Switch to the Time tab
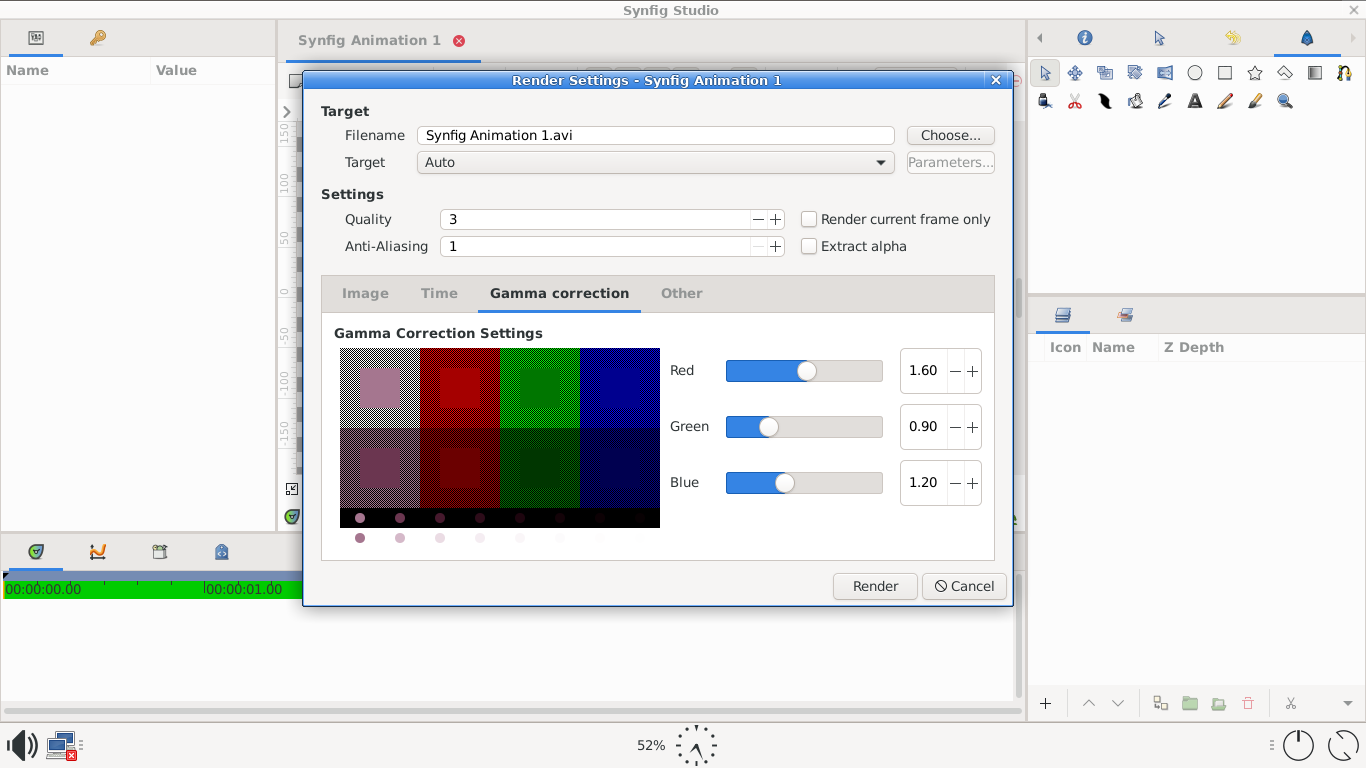This screenshot has height=768, width=1366. (x=439, y=293)
